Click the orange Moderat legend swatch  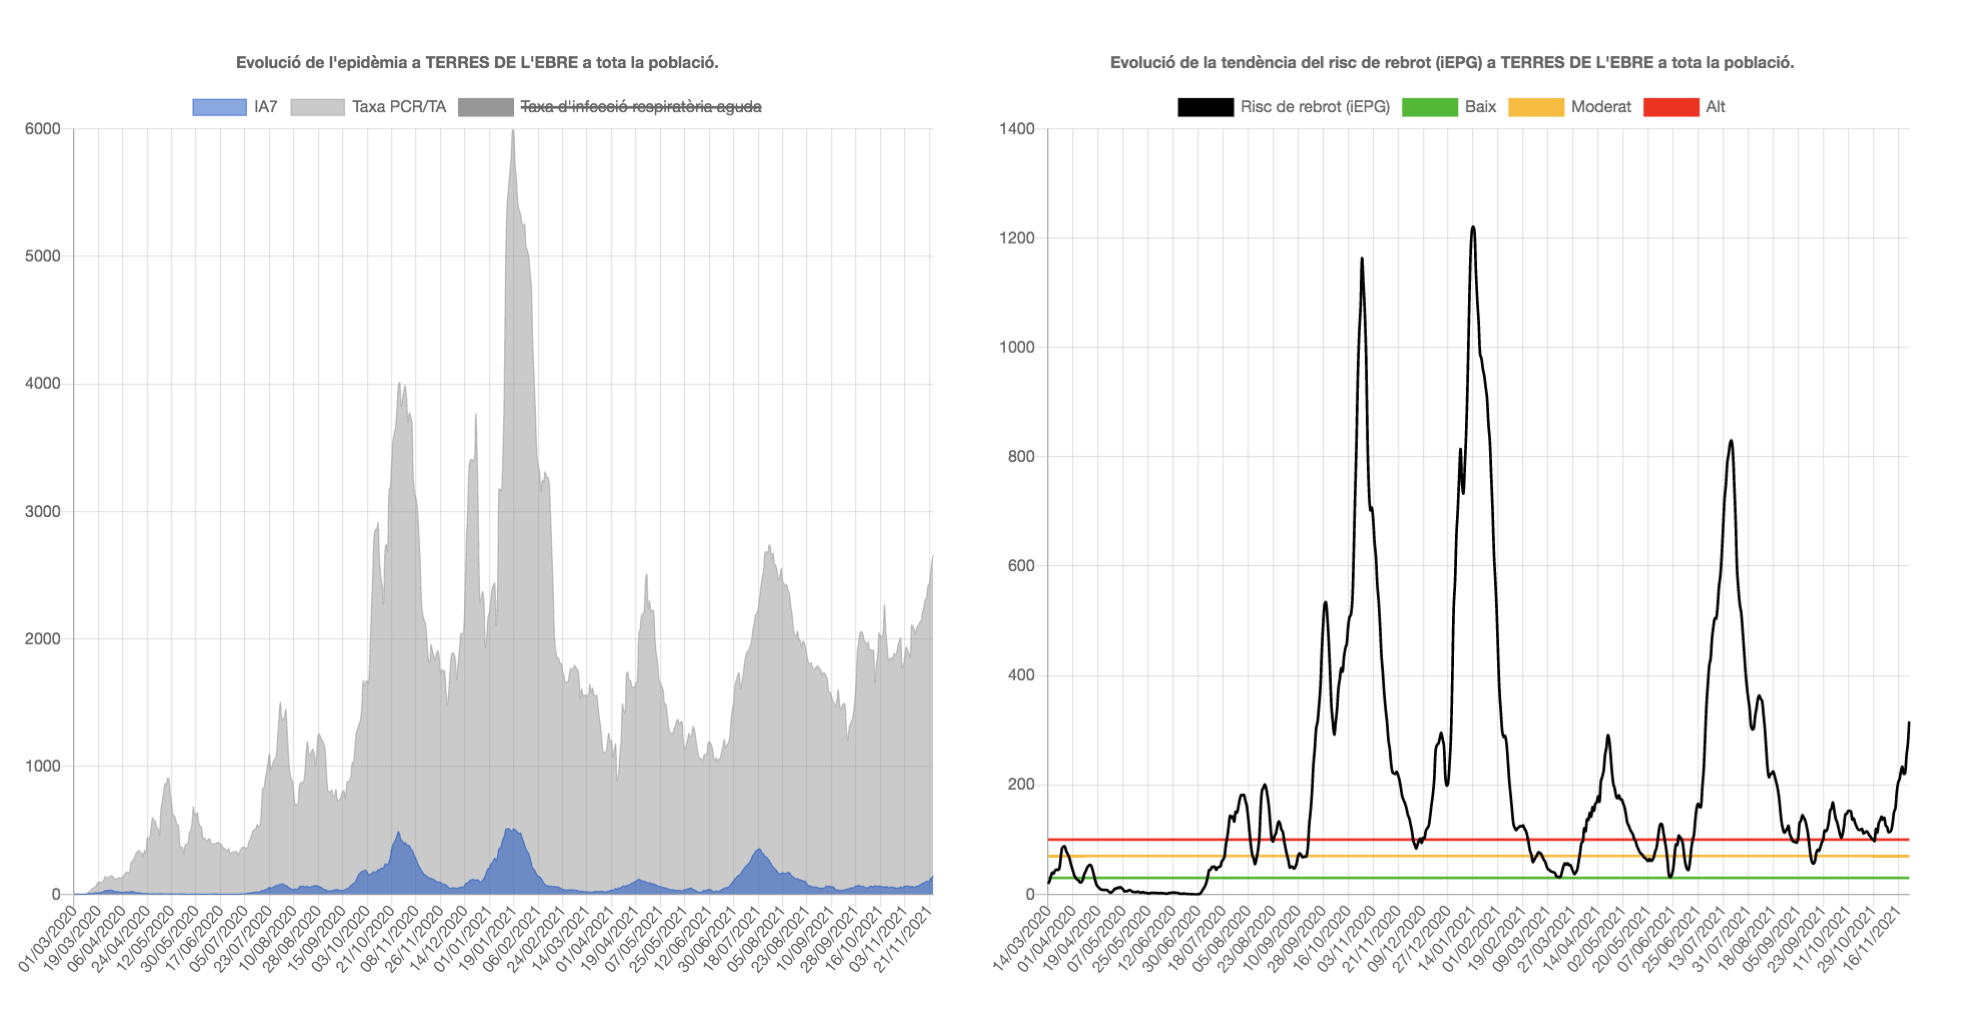click(x=1535, y=107)
